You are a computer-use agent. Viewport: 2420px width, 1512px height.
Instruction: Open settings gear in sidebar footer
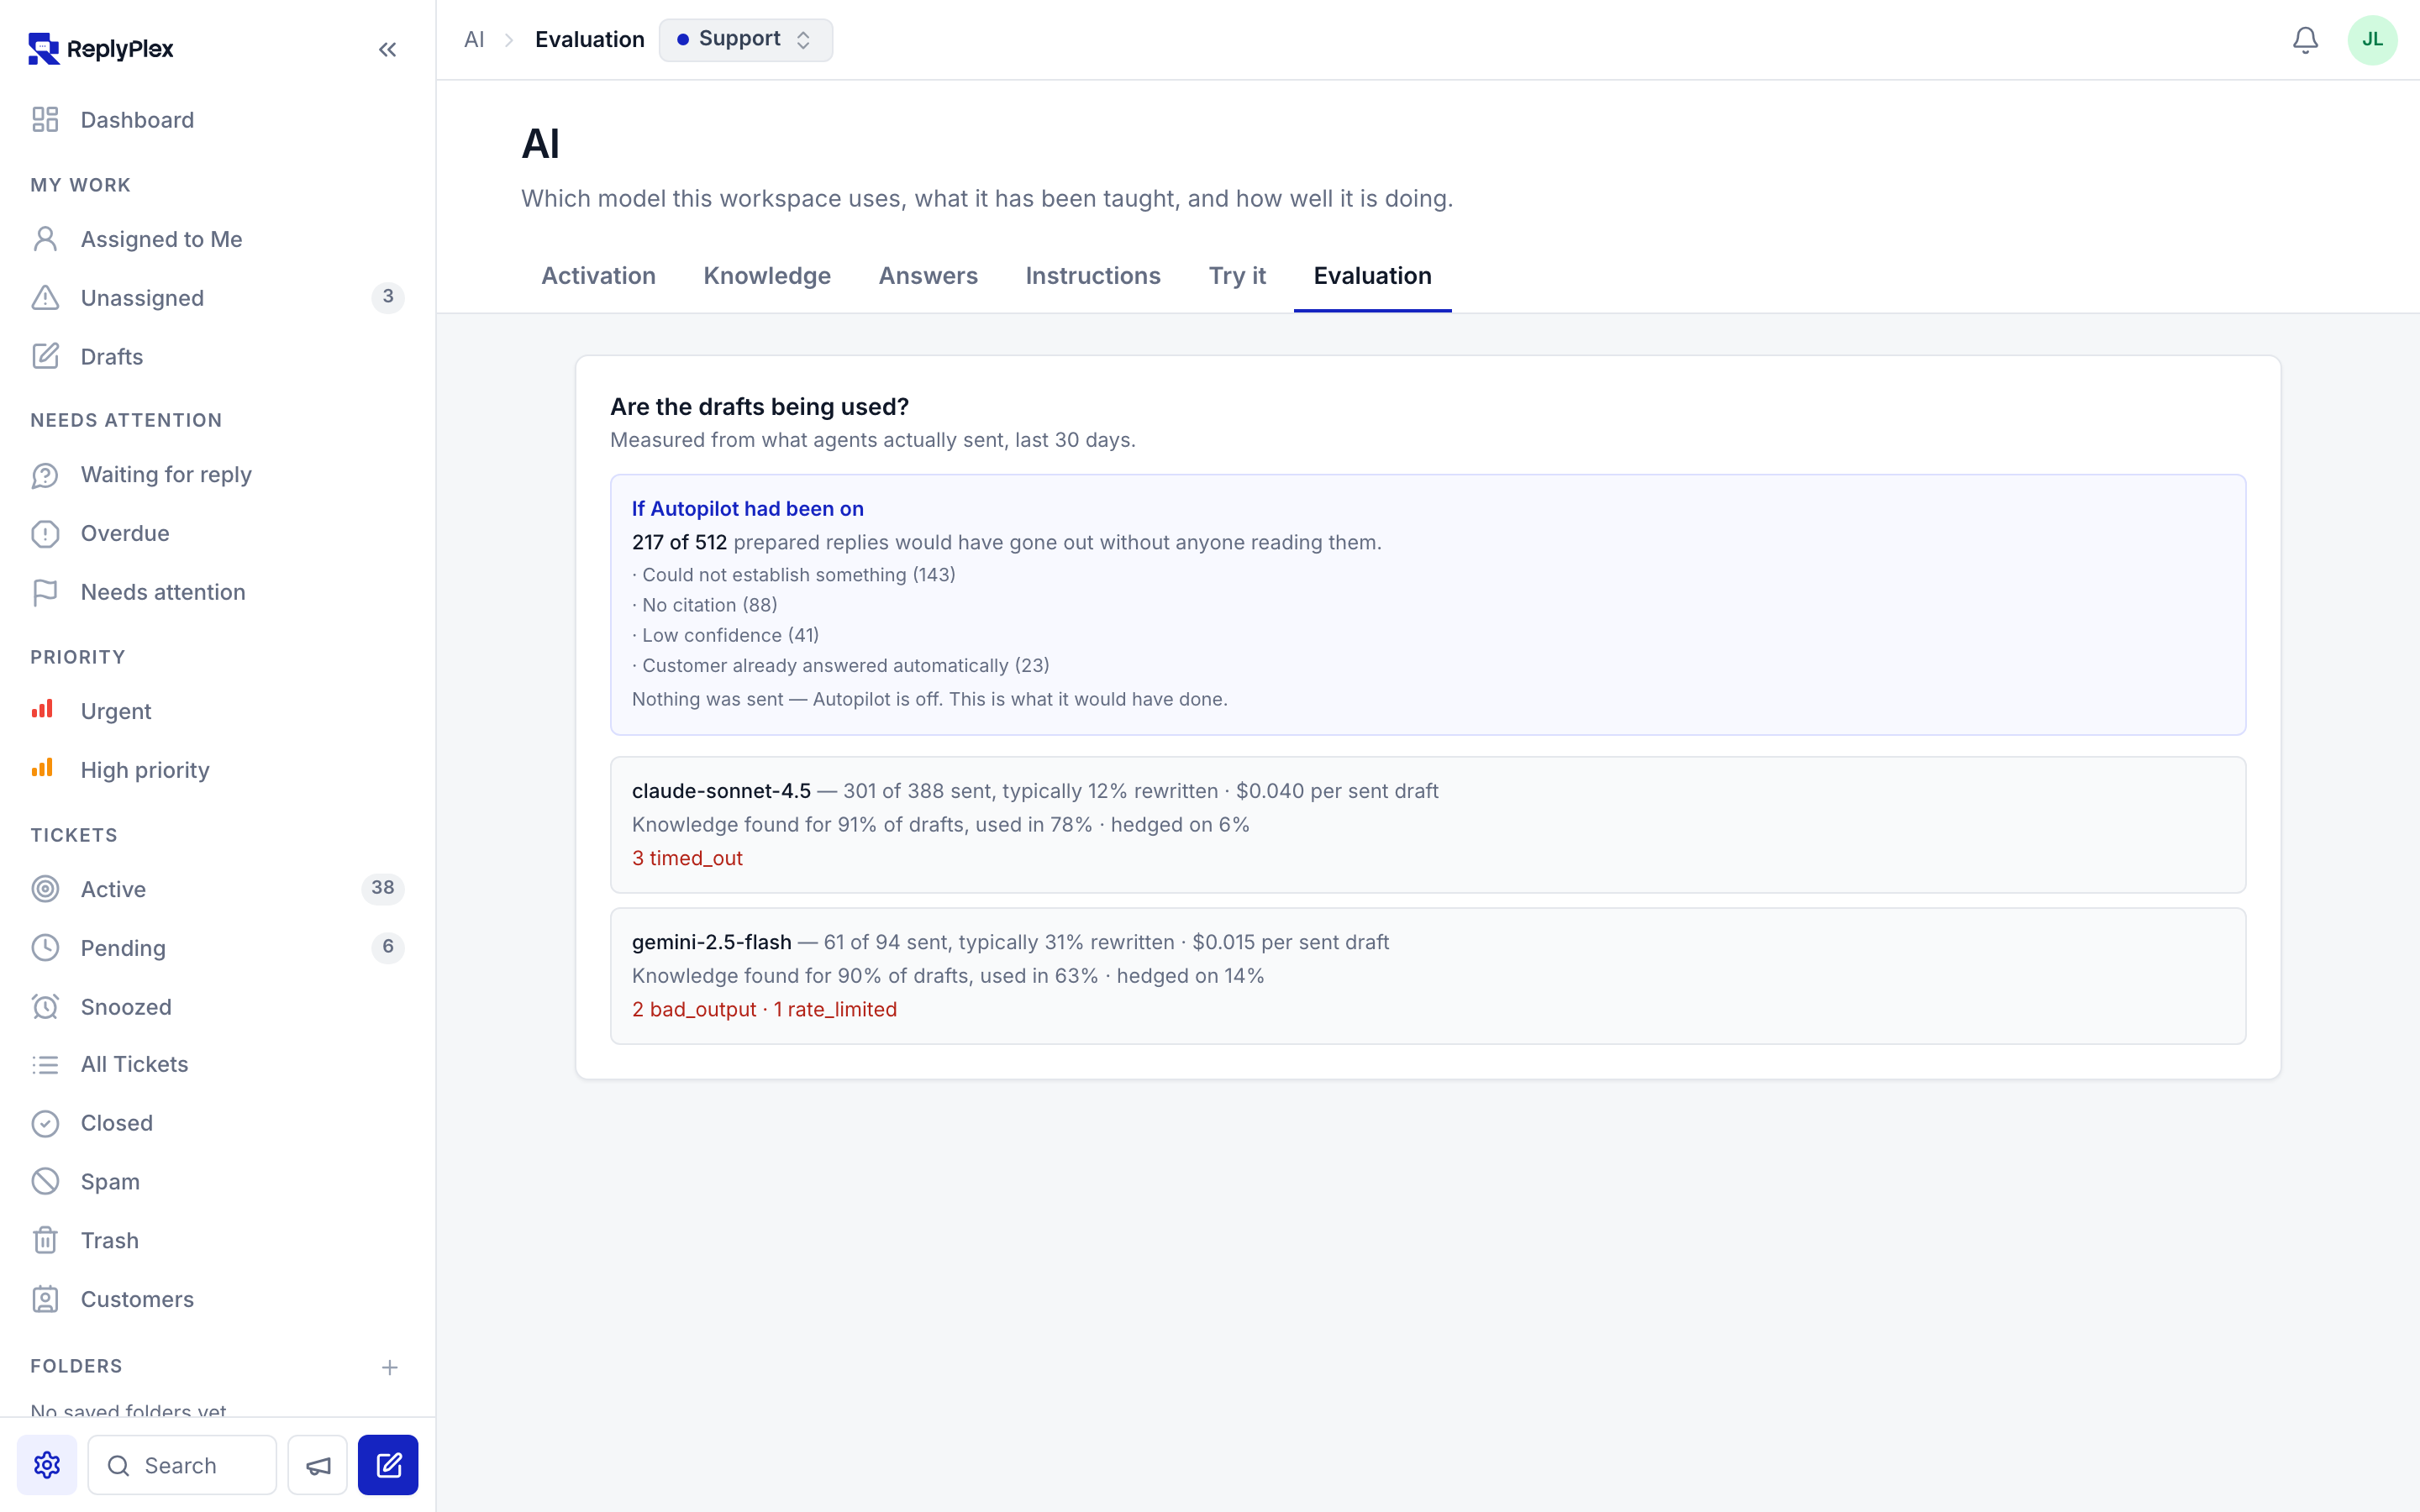tap(47, 1464)
